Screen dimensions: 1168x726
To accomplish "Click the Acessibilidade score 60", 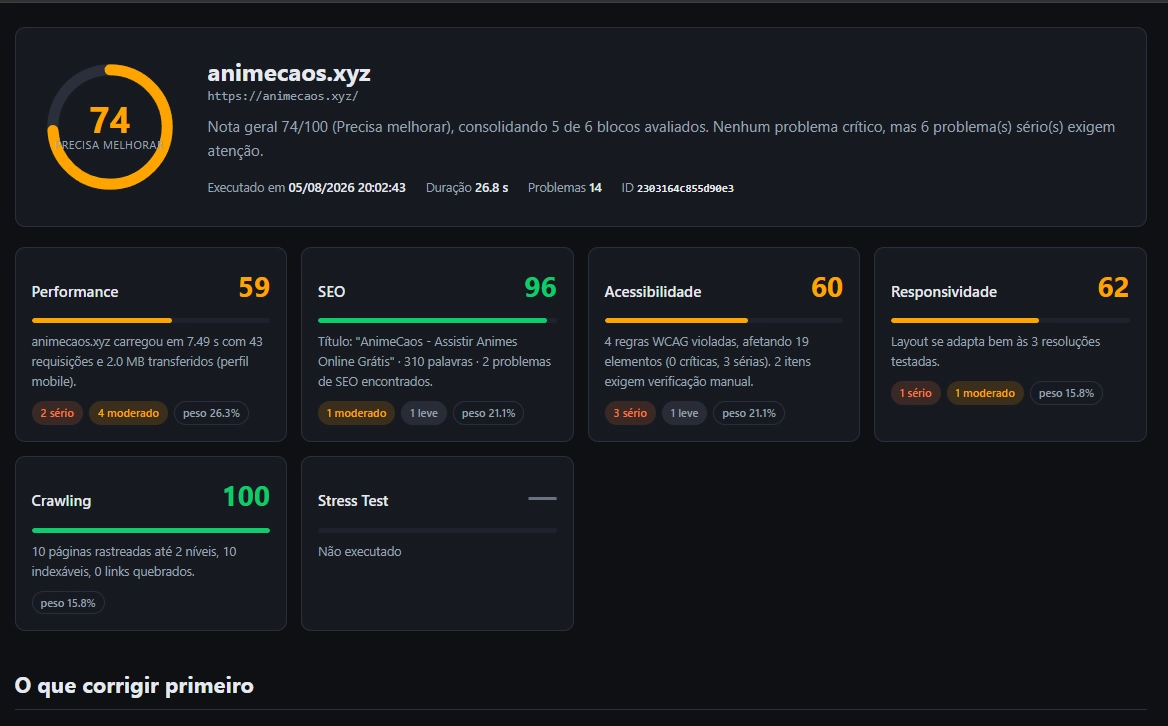I will (x=827, y=287).
